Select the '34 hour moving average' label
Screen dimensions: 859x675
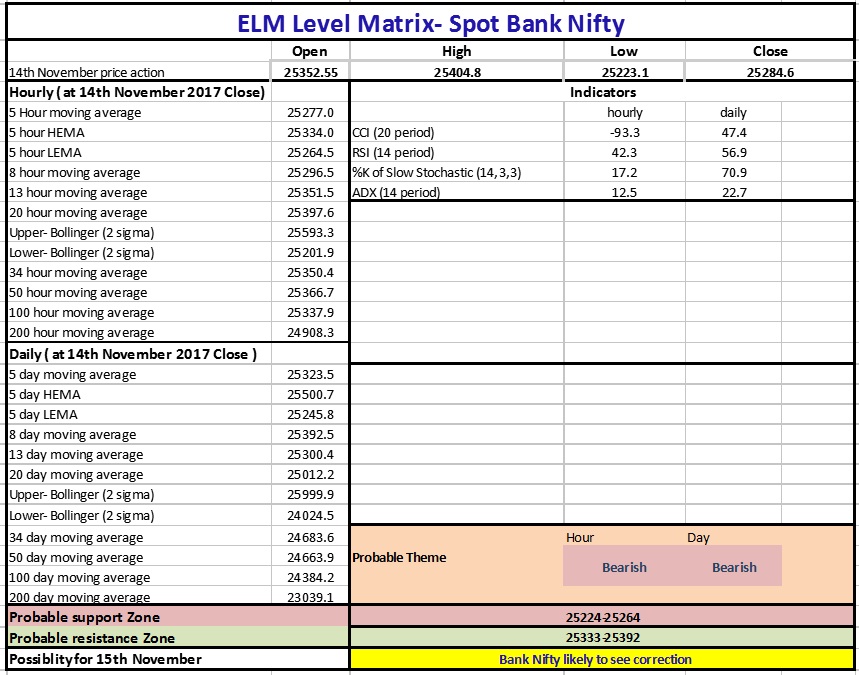point(78,272)
